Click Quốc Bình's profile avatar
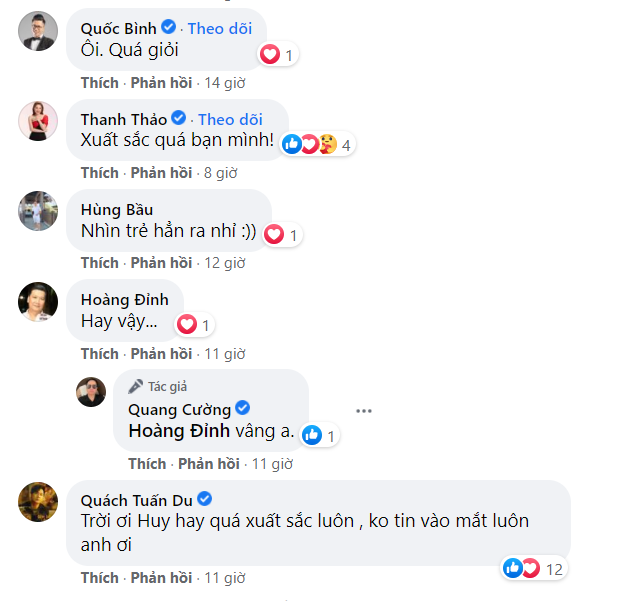This screenshot has width=622, height=601. [38, 33]
